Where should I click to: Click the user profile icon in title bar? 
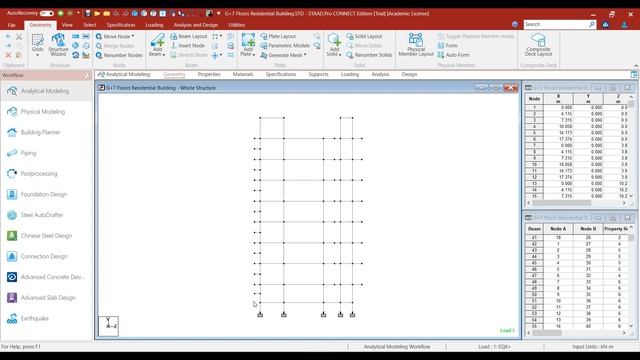[624, 24]
